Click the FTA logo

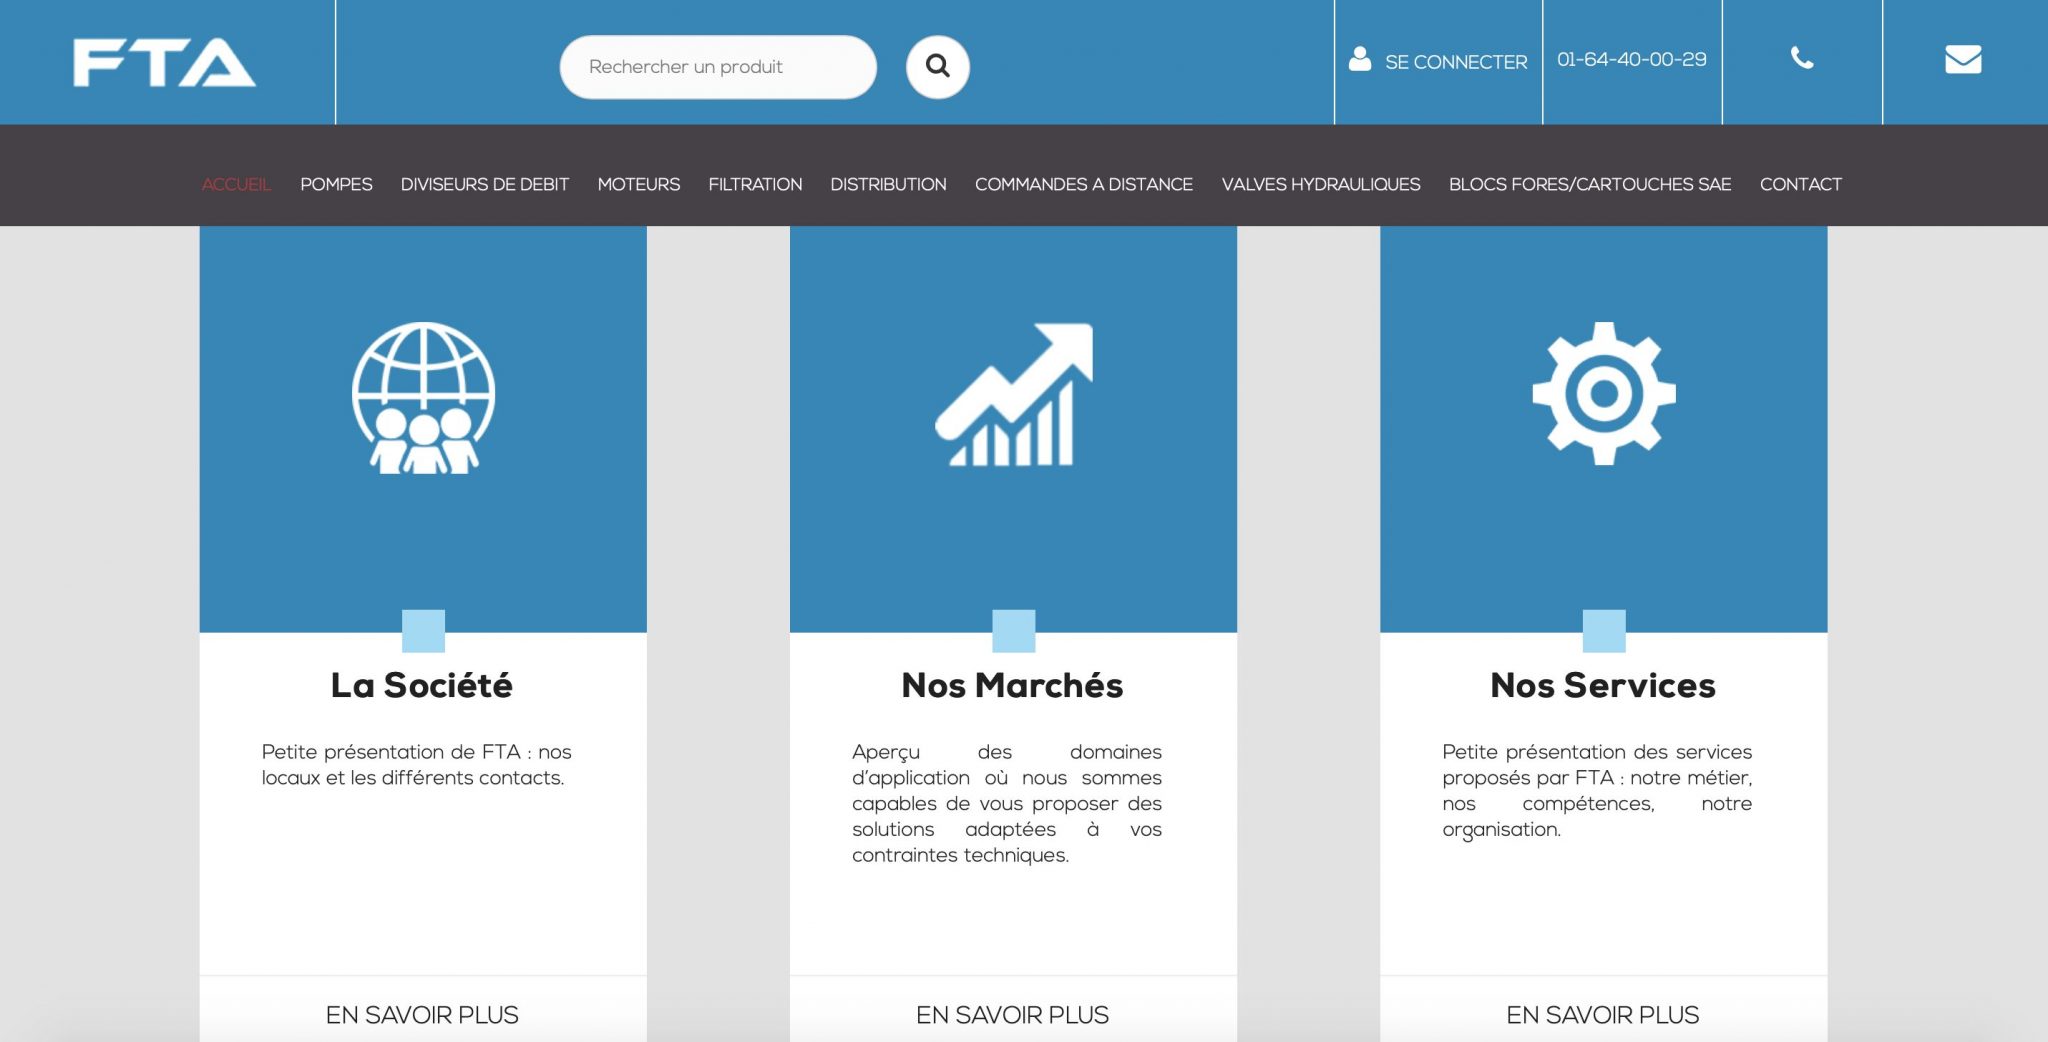click(165, 63)
